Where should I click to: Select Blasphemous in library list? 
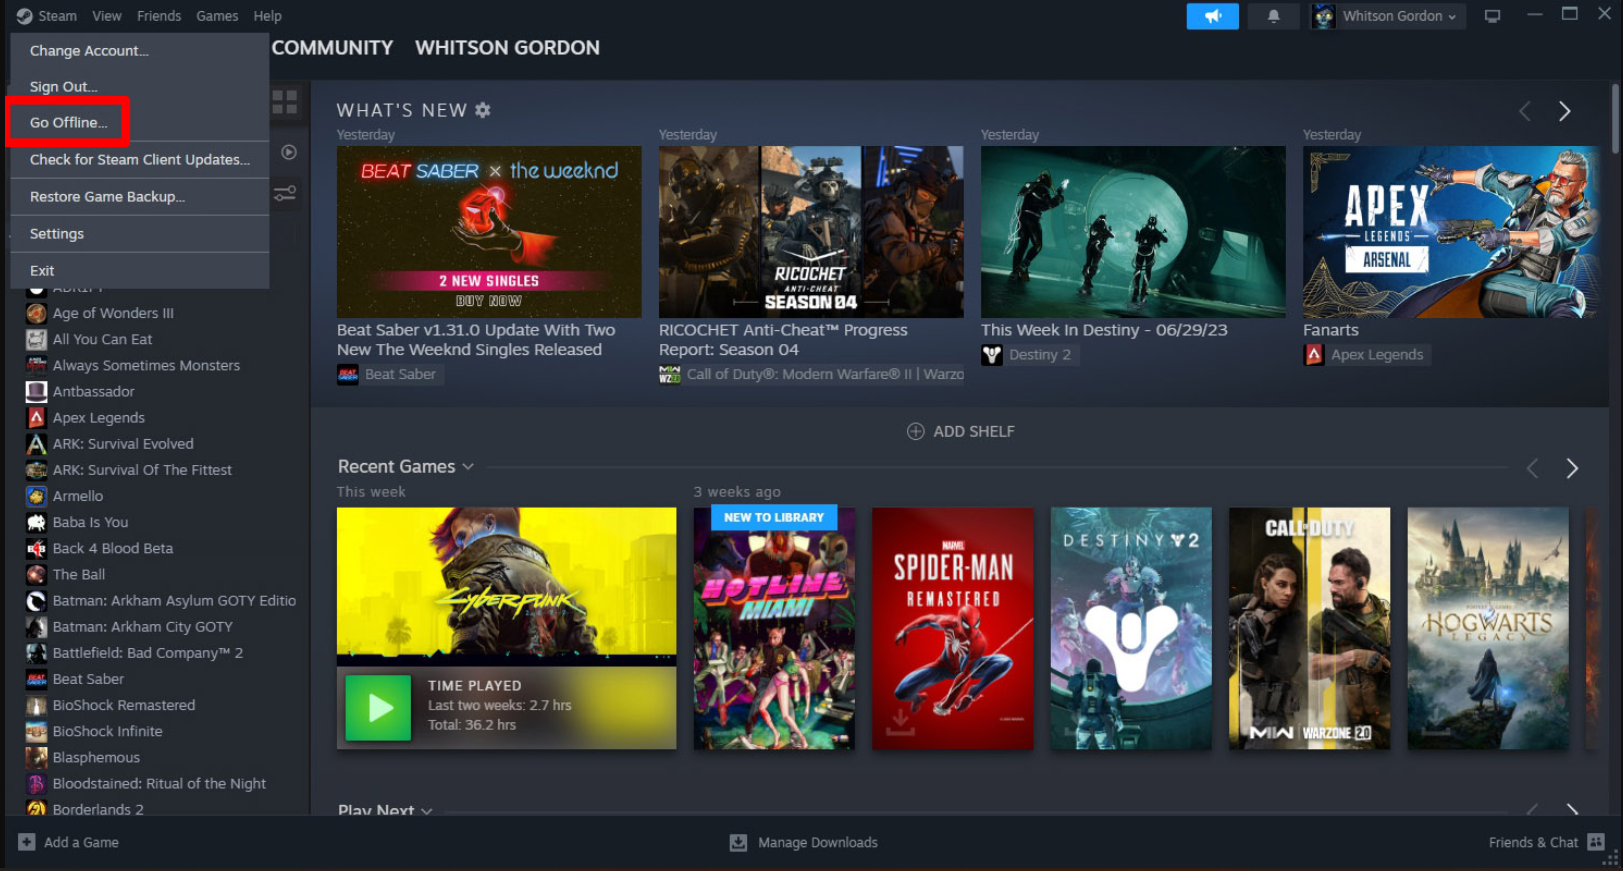click(96, 757)
